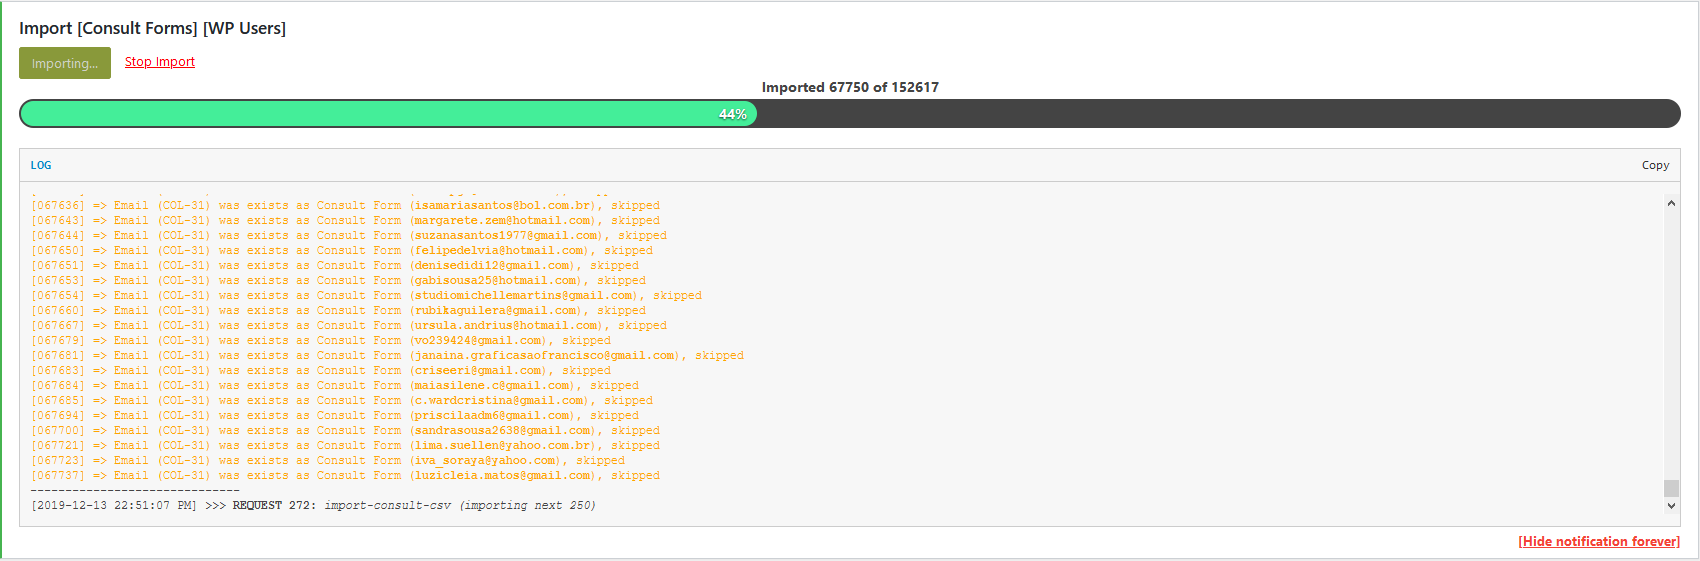
Task: Click the LOG panel header label
Action: [41, 166]
